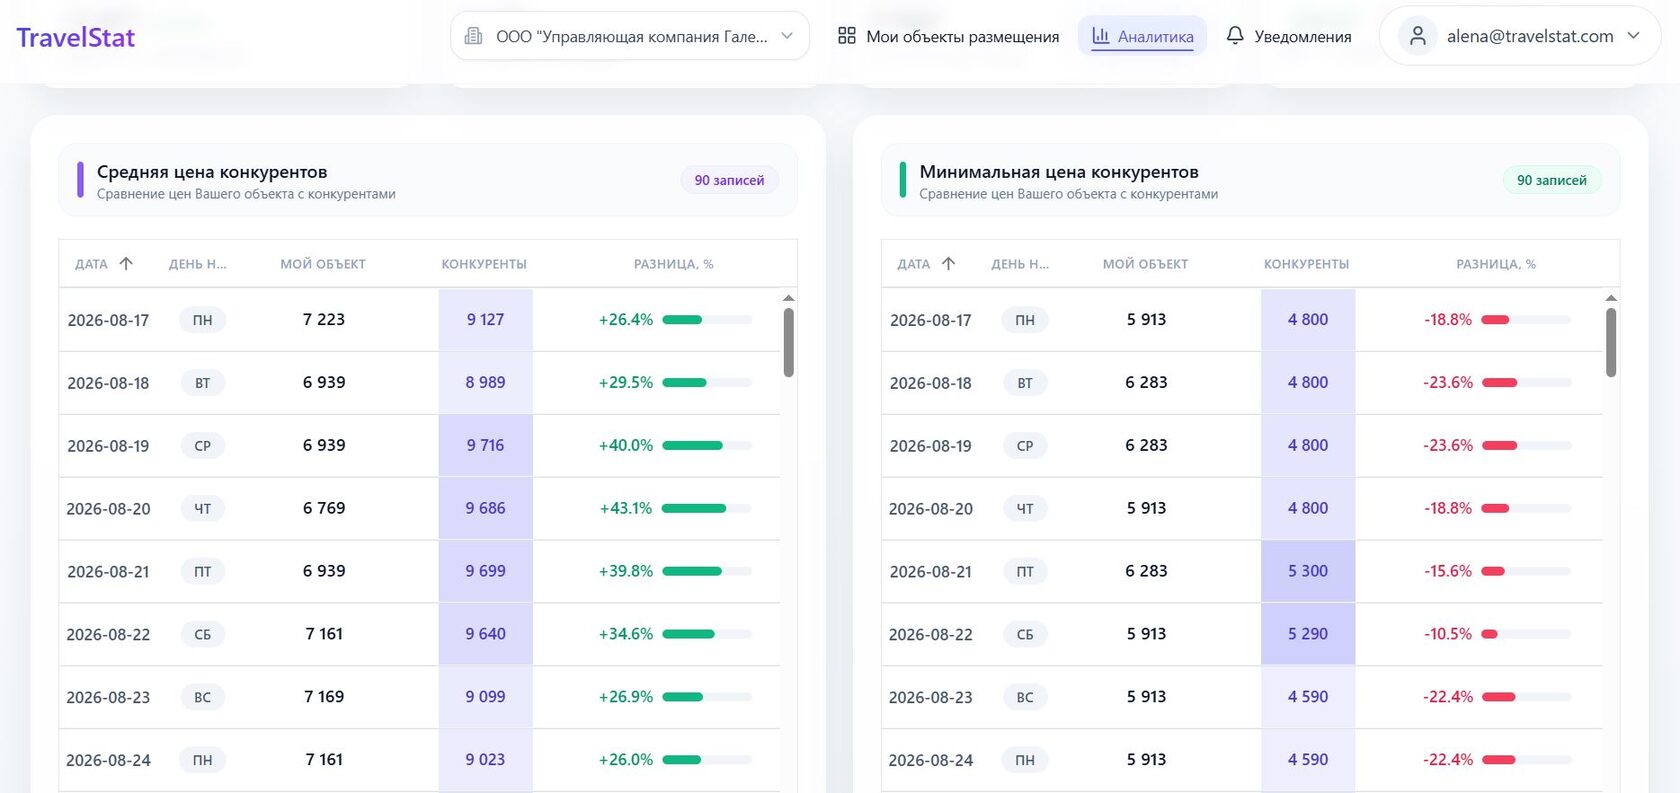Open the Уведомления menu label

pos(1302,37)
